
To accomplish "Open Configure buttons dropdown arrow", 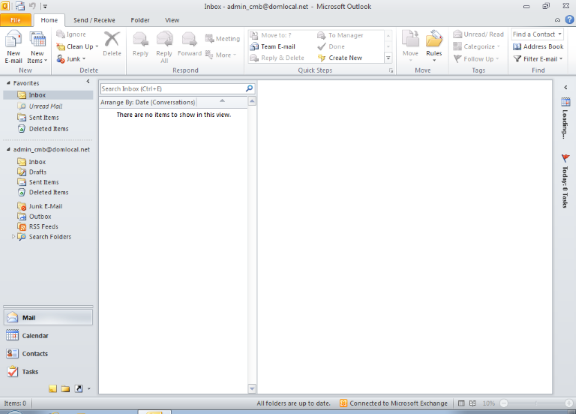I will (89, 389).
